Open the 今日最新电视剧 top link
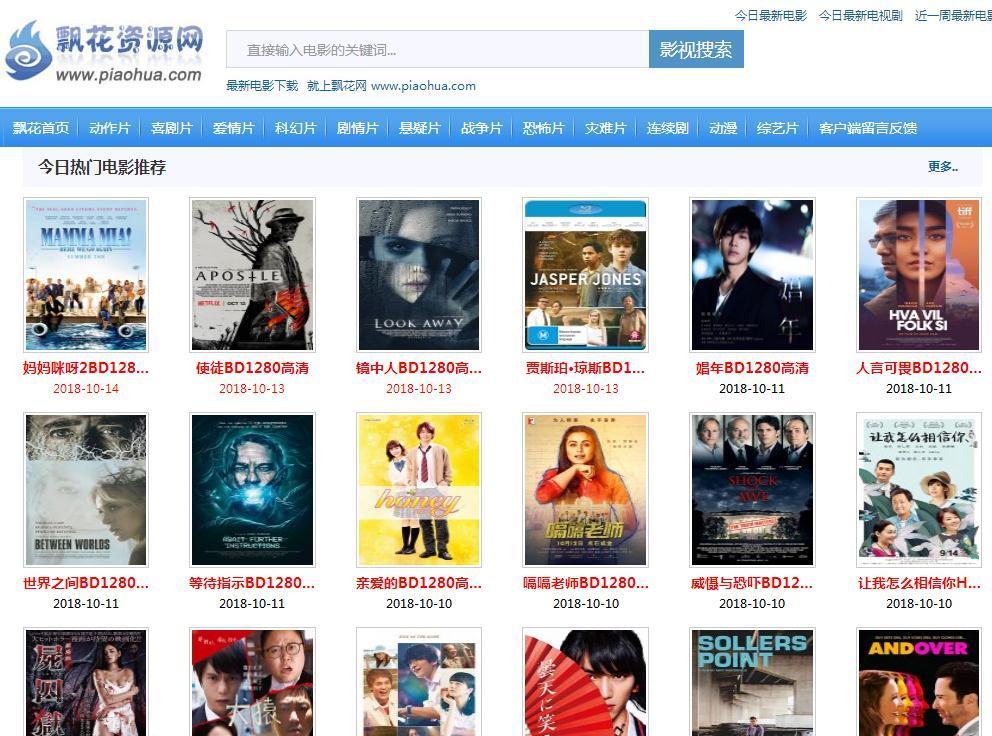This screenshot has height=736, width=992. (860, 15)
